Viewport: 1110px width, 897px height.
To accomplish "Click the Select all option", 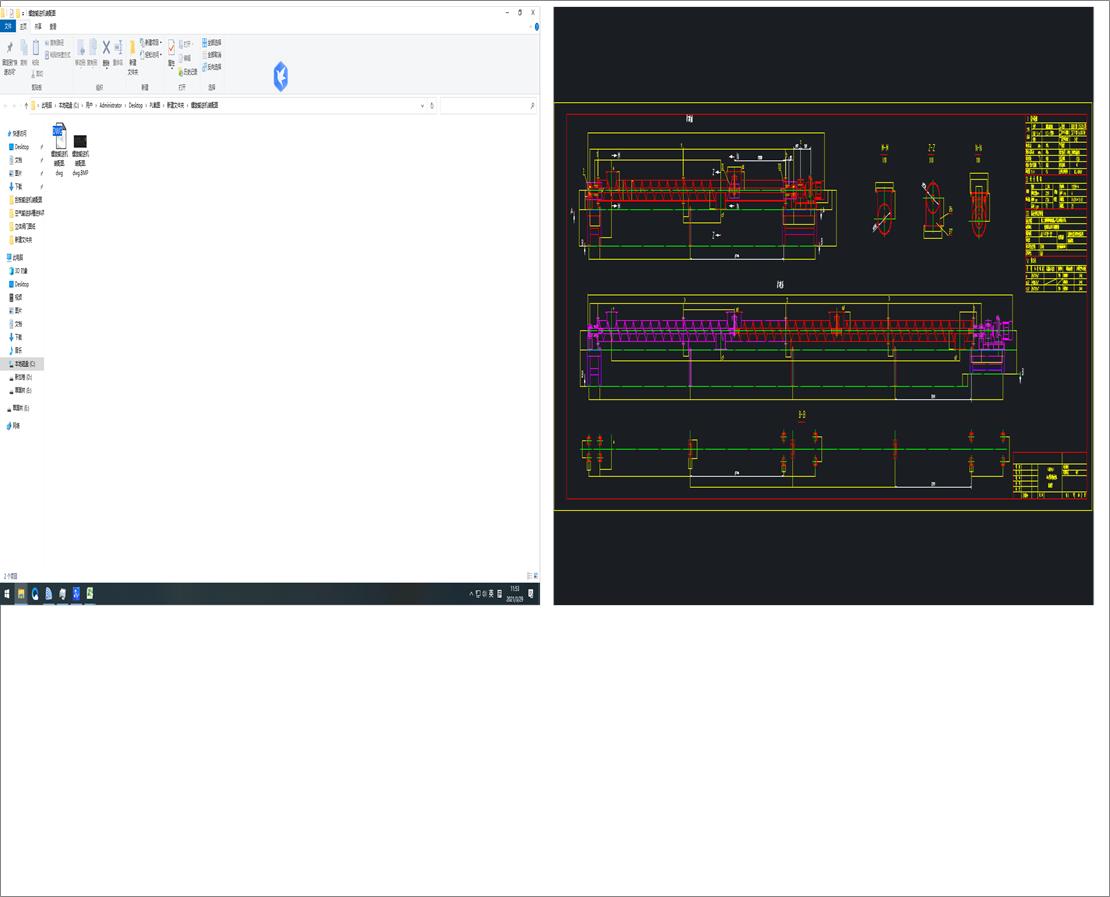I will click(x=212, y=43).
